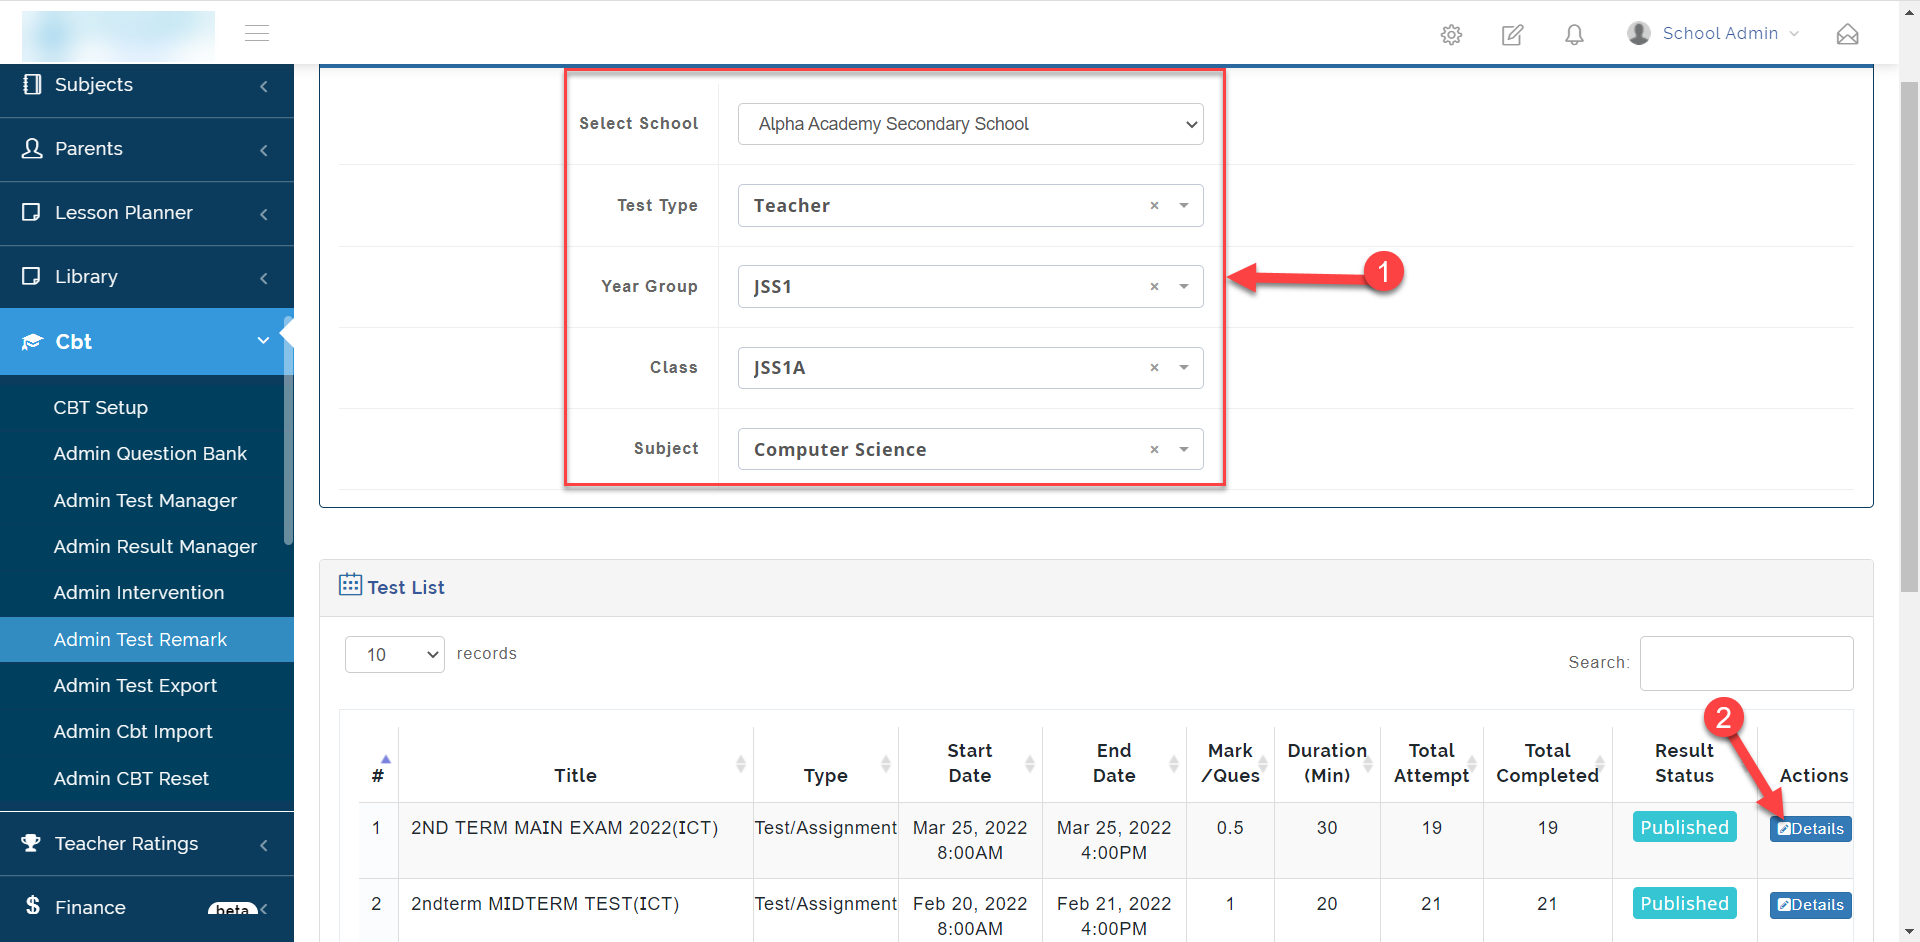Clear the Year Group JSS1 selection

(1154, 286)
